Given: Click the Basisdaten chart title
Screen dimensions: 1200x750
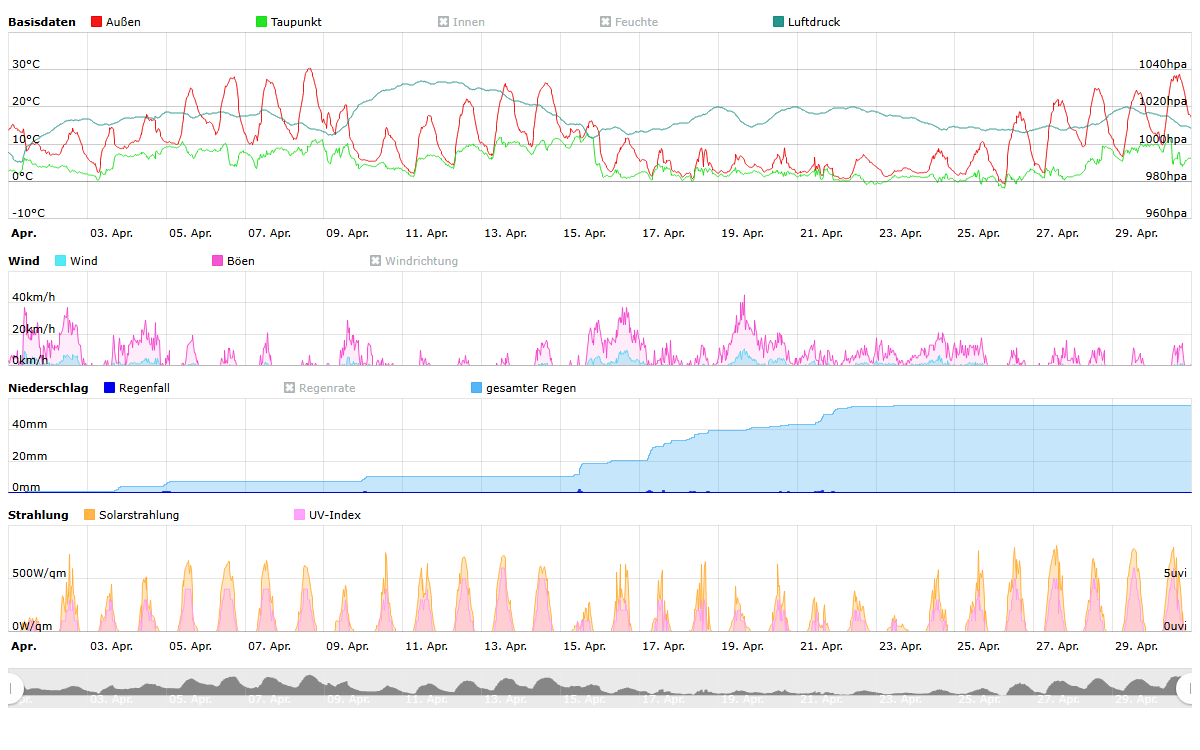Looking at the screenshot, I should coord(41,22).
